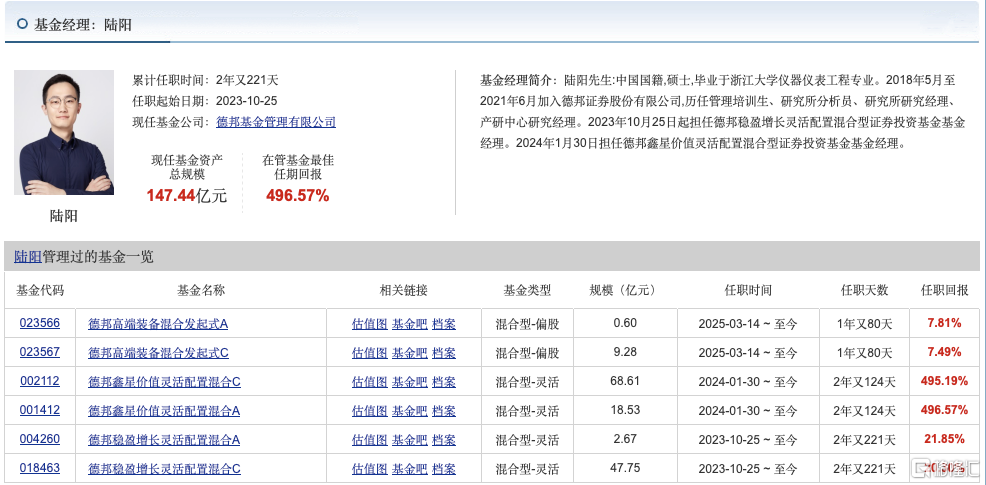
Task: Open 档案 for fund 004260
Action: (444, 440)
